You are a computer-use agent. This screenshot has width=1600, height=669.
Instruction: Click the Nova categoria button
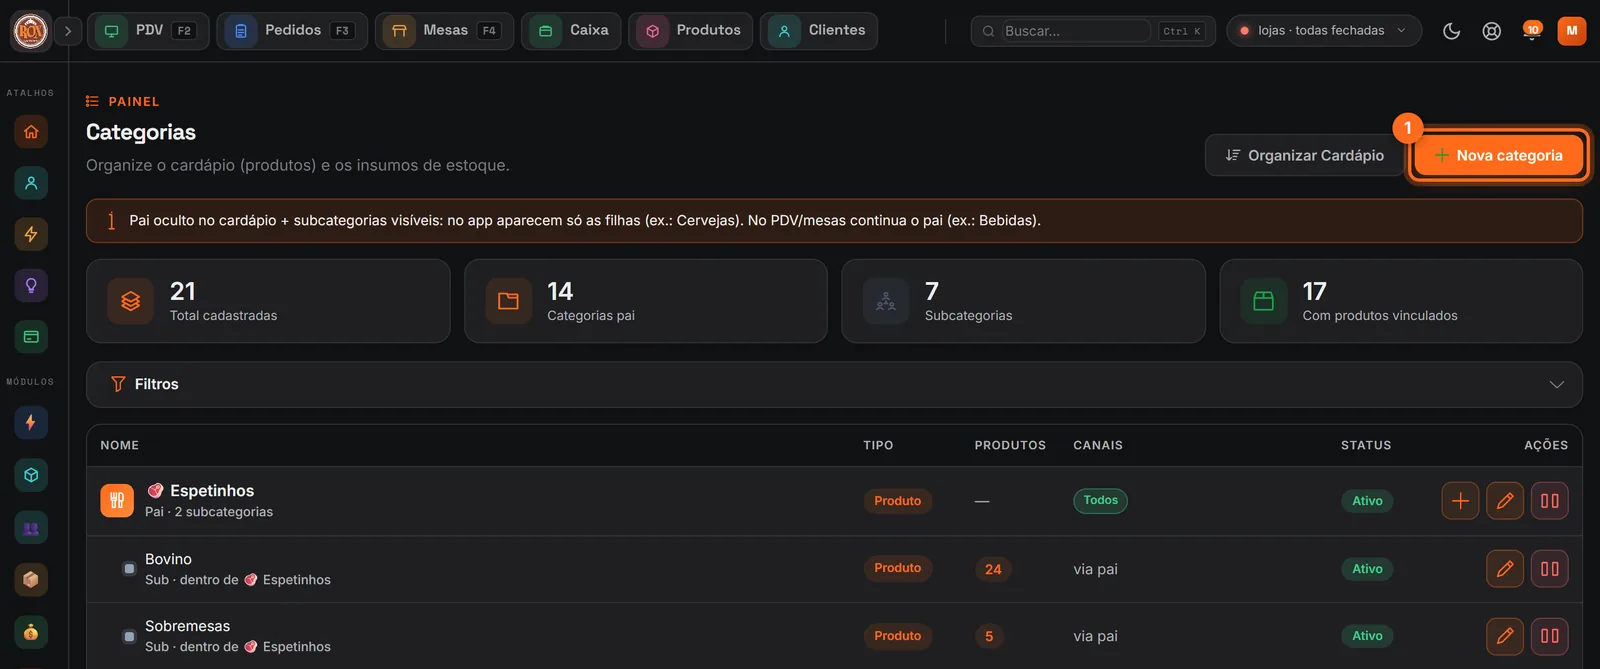coord(1498,155)
